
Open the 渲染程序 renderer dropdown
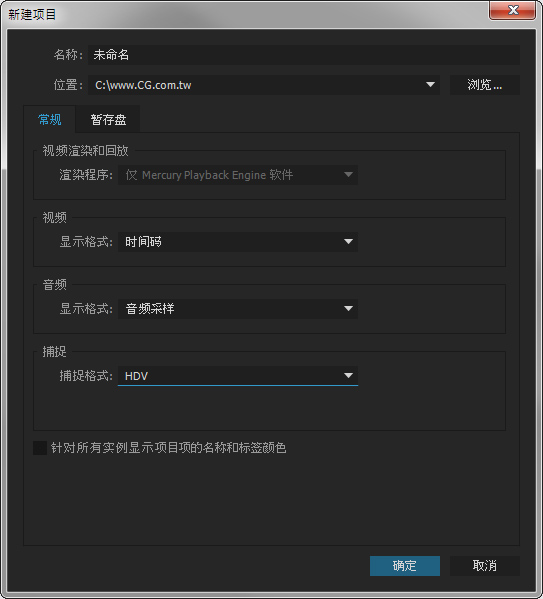point(238,175)
